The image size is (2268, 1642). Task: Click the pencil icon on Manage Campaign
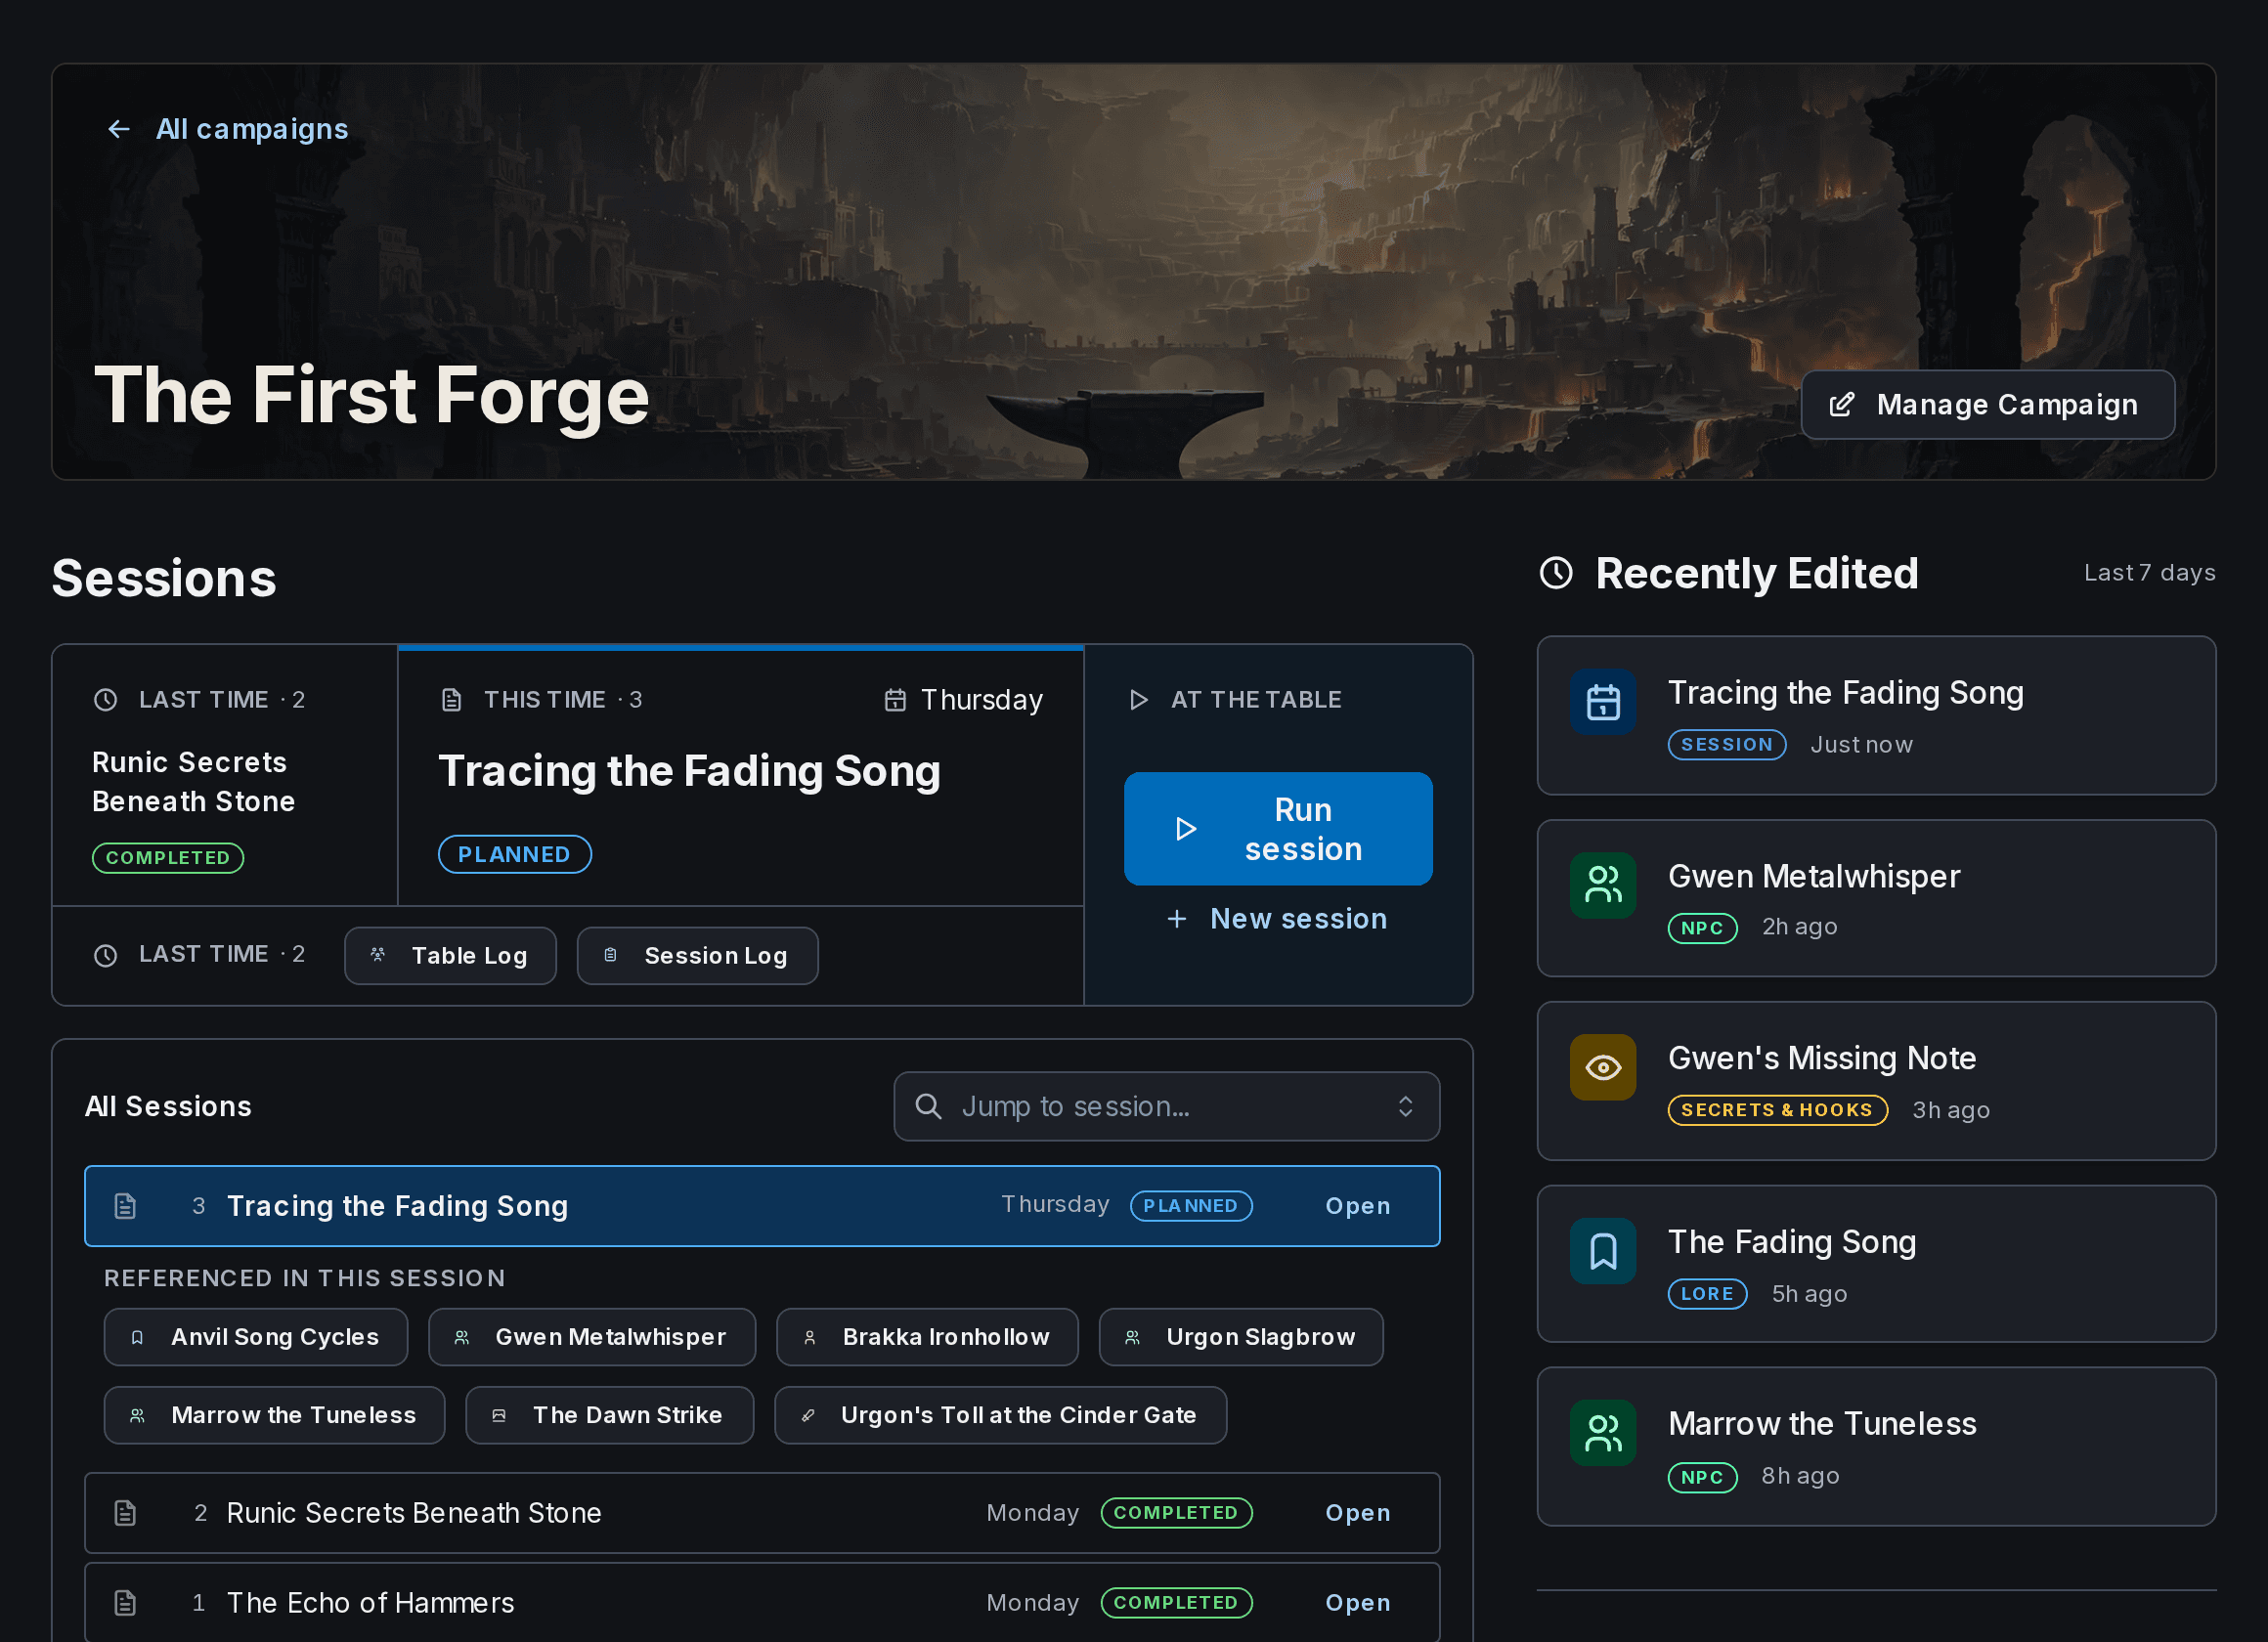(x=1841, y=405)
